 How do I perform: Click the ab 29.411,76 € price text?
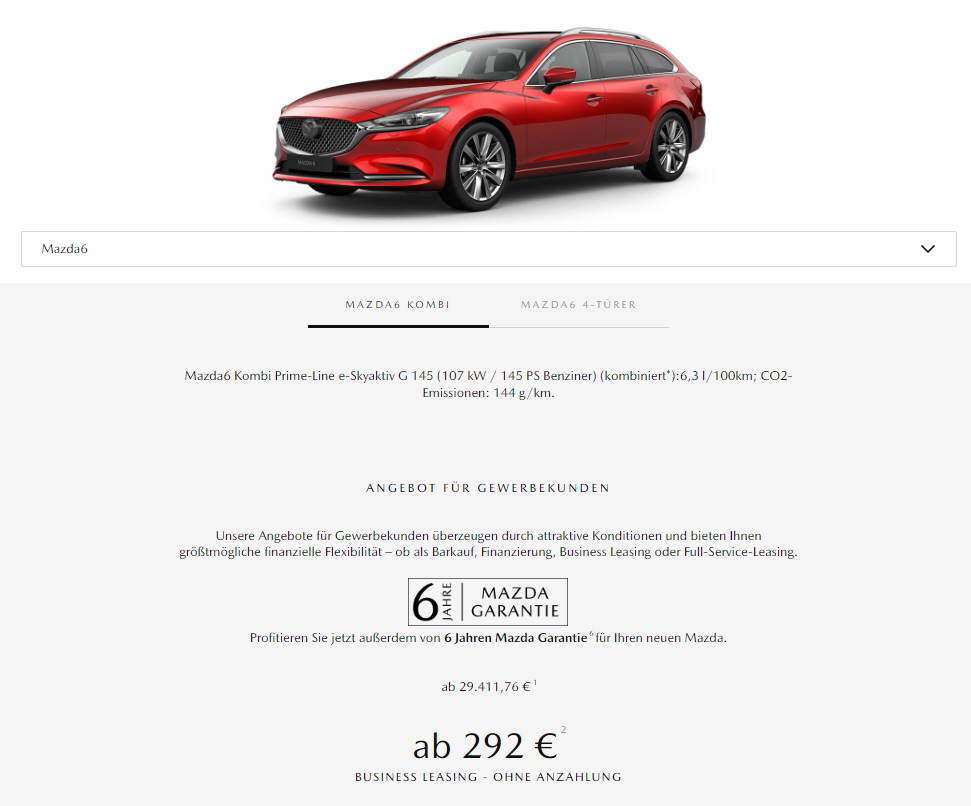486,687
